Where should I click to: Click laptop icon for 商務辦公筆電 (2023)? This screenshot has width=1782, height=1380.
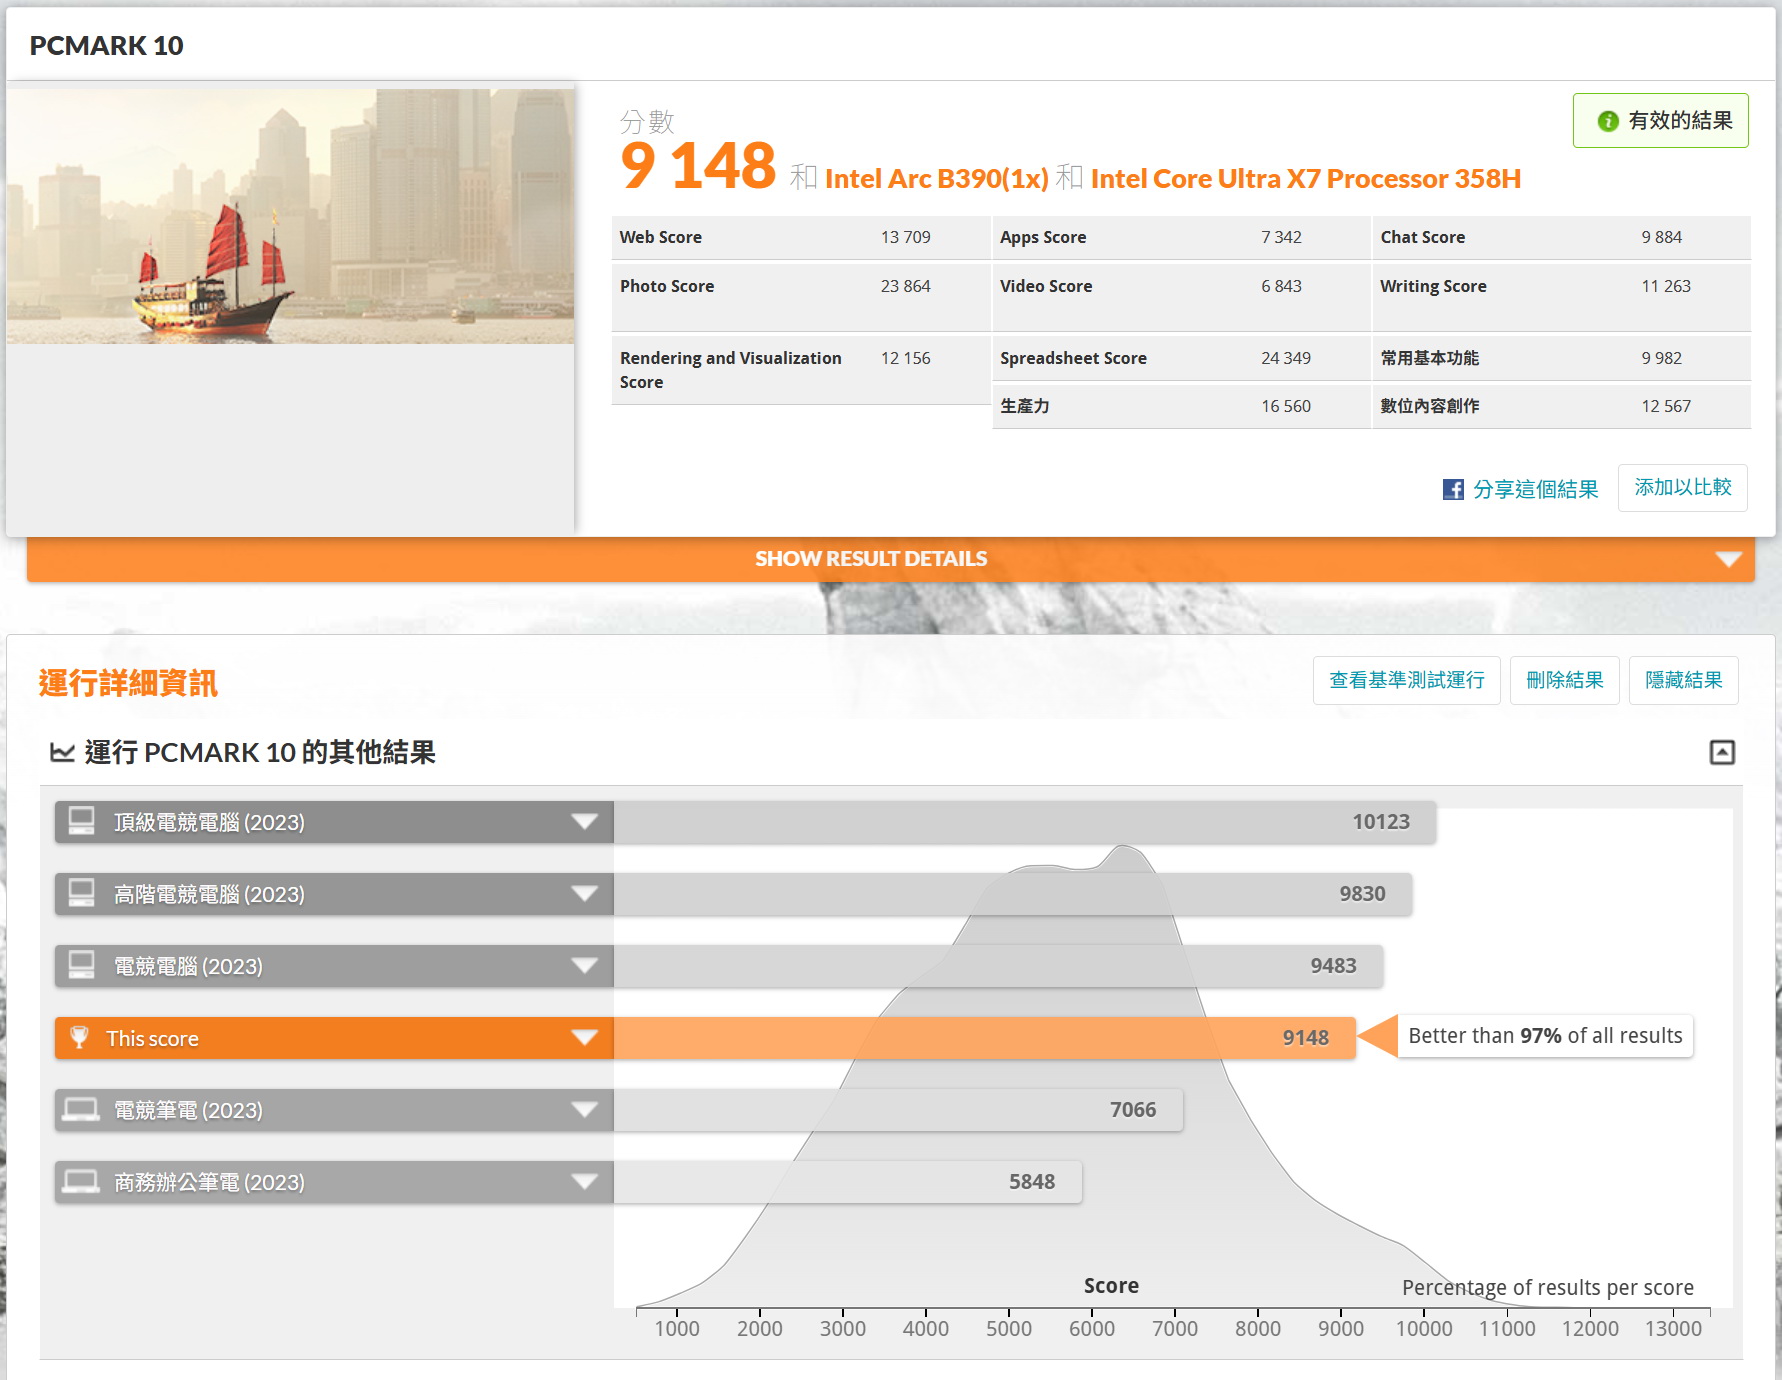click(81, 1181)
